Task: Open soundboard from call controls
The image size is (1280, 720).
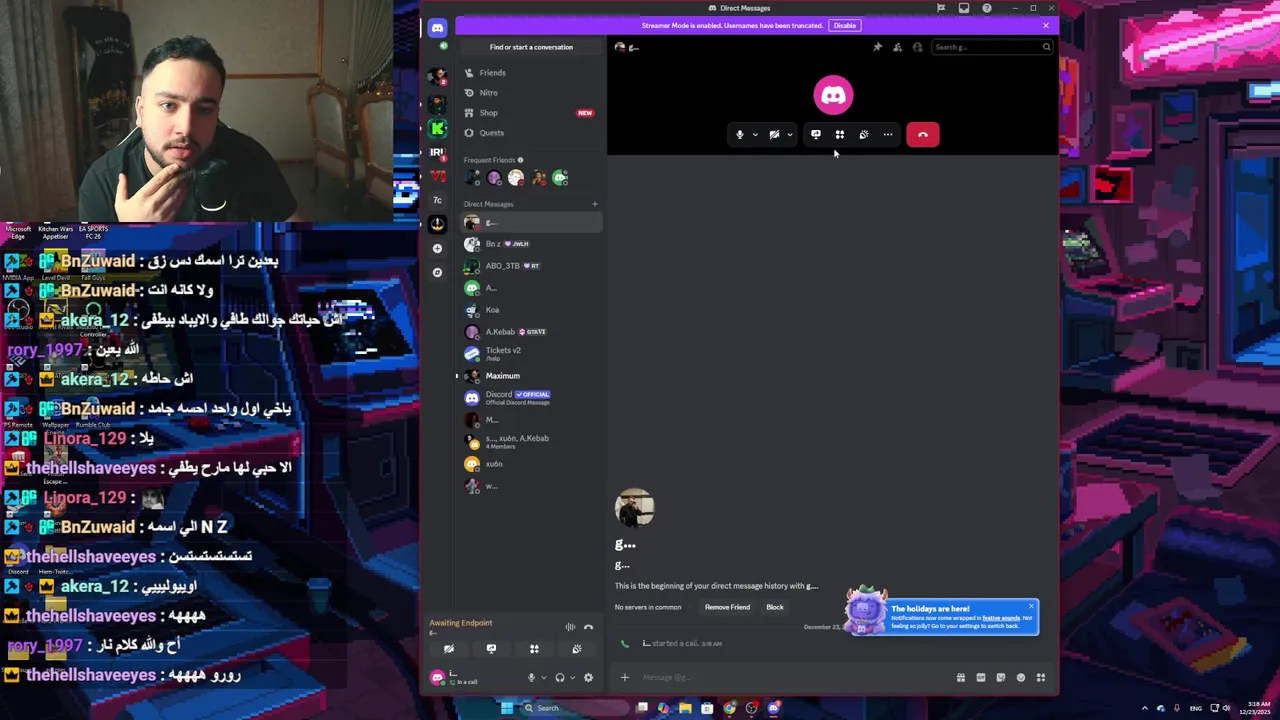Action: 864,135
